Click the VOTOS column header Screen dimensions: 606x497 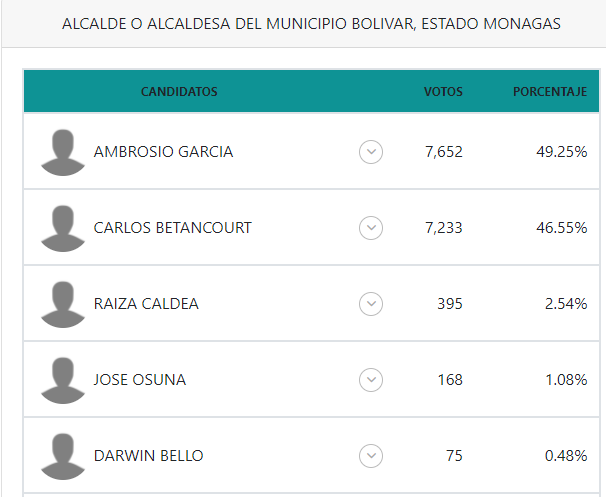coord(443,92)
